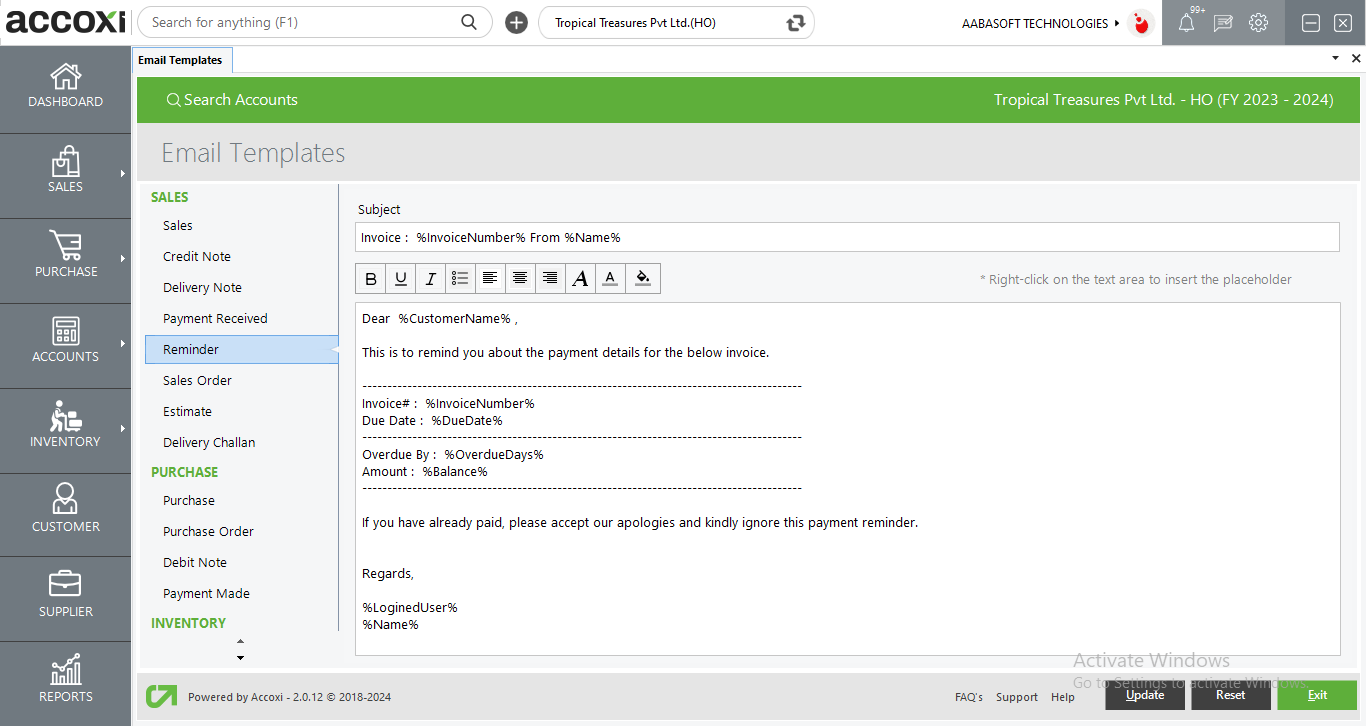This screenshot has width=1366, height=726.
Task: Click the quick-add plus icon
Action: (x=516, y=23)
